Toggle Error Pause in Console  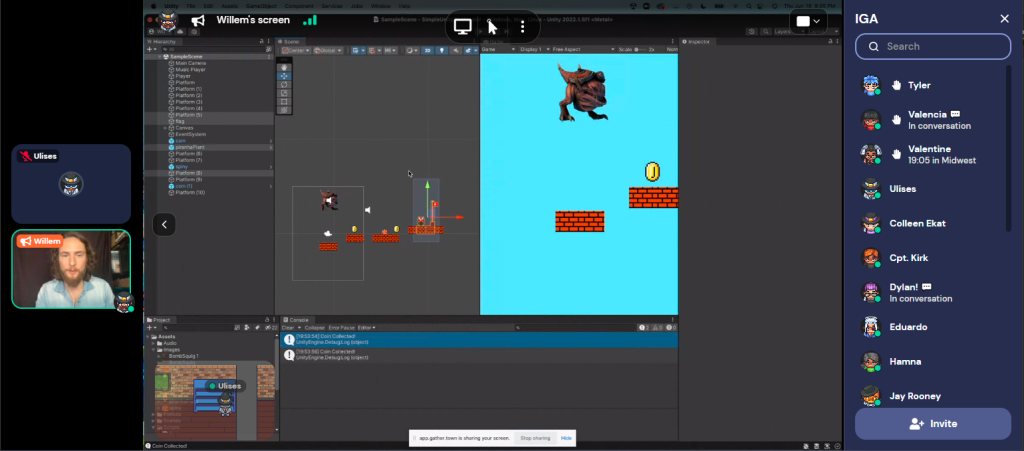coord(342,327)
